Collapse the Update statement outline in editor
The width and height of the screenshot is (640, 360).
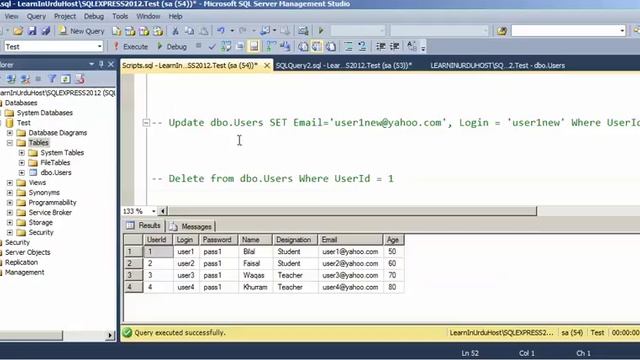point(146,122)
